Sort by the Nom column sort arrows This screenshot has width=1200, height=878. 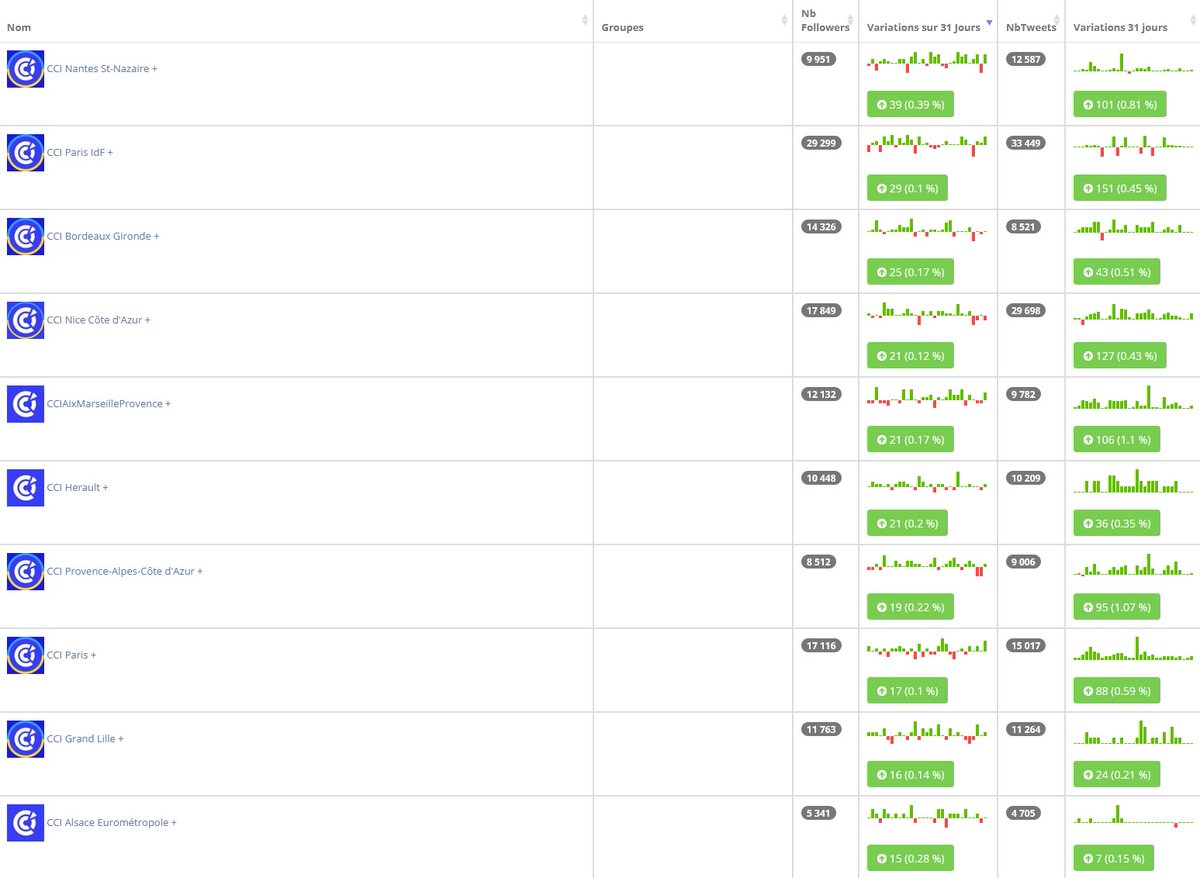click(585, 20)
